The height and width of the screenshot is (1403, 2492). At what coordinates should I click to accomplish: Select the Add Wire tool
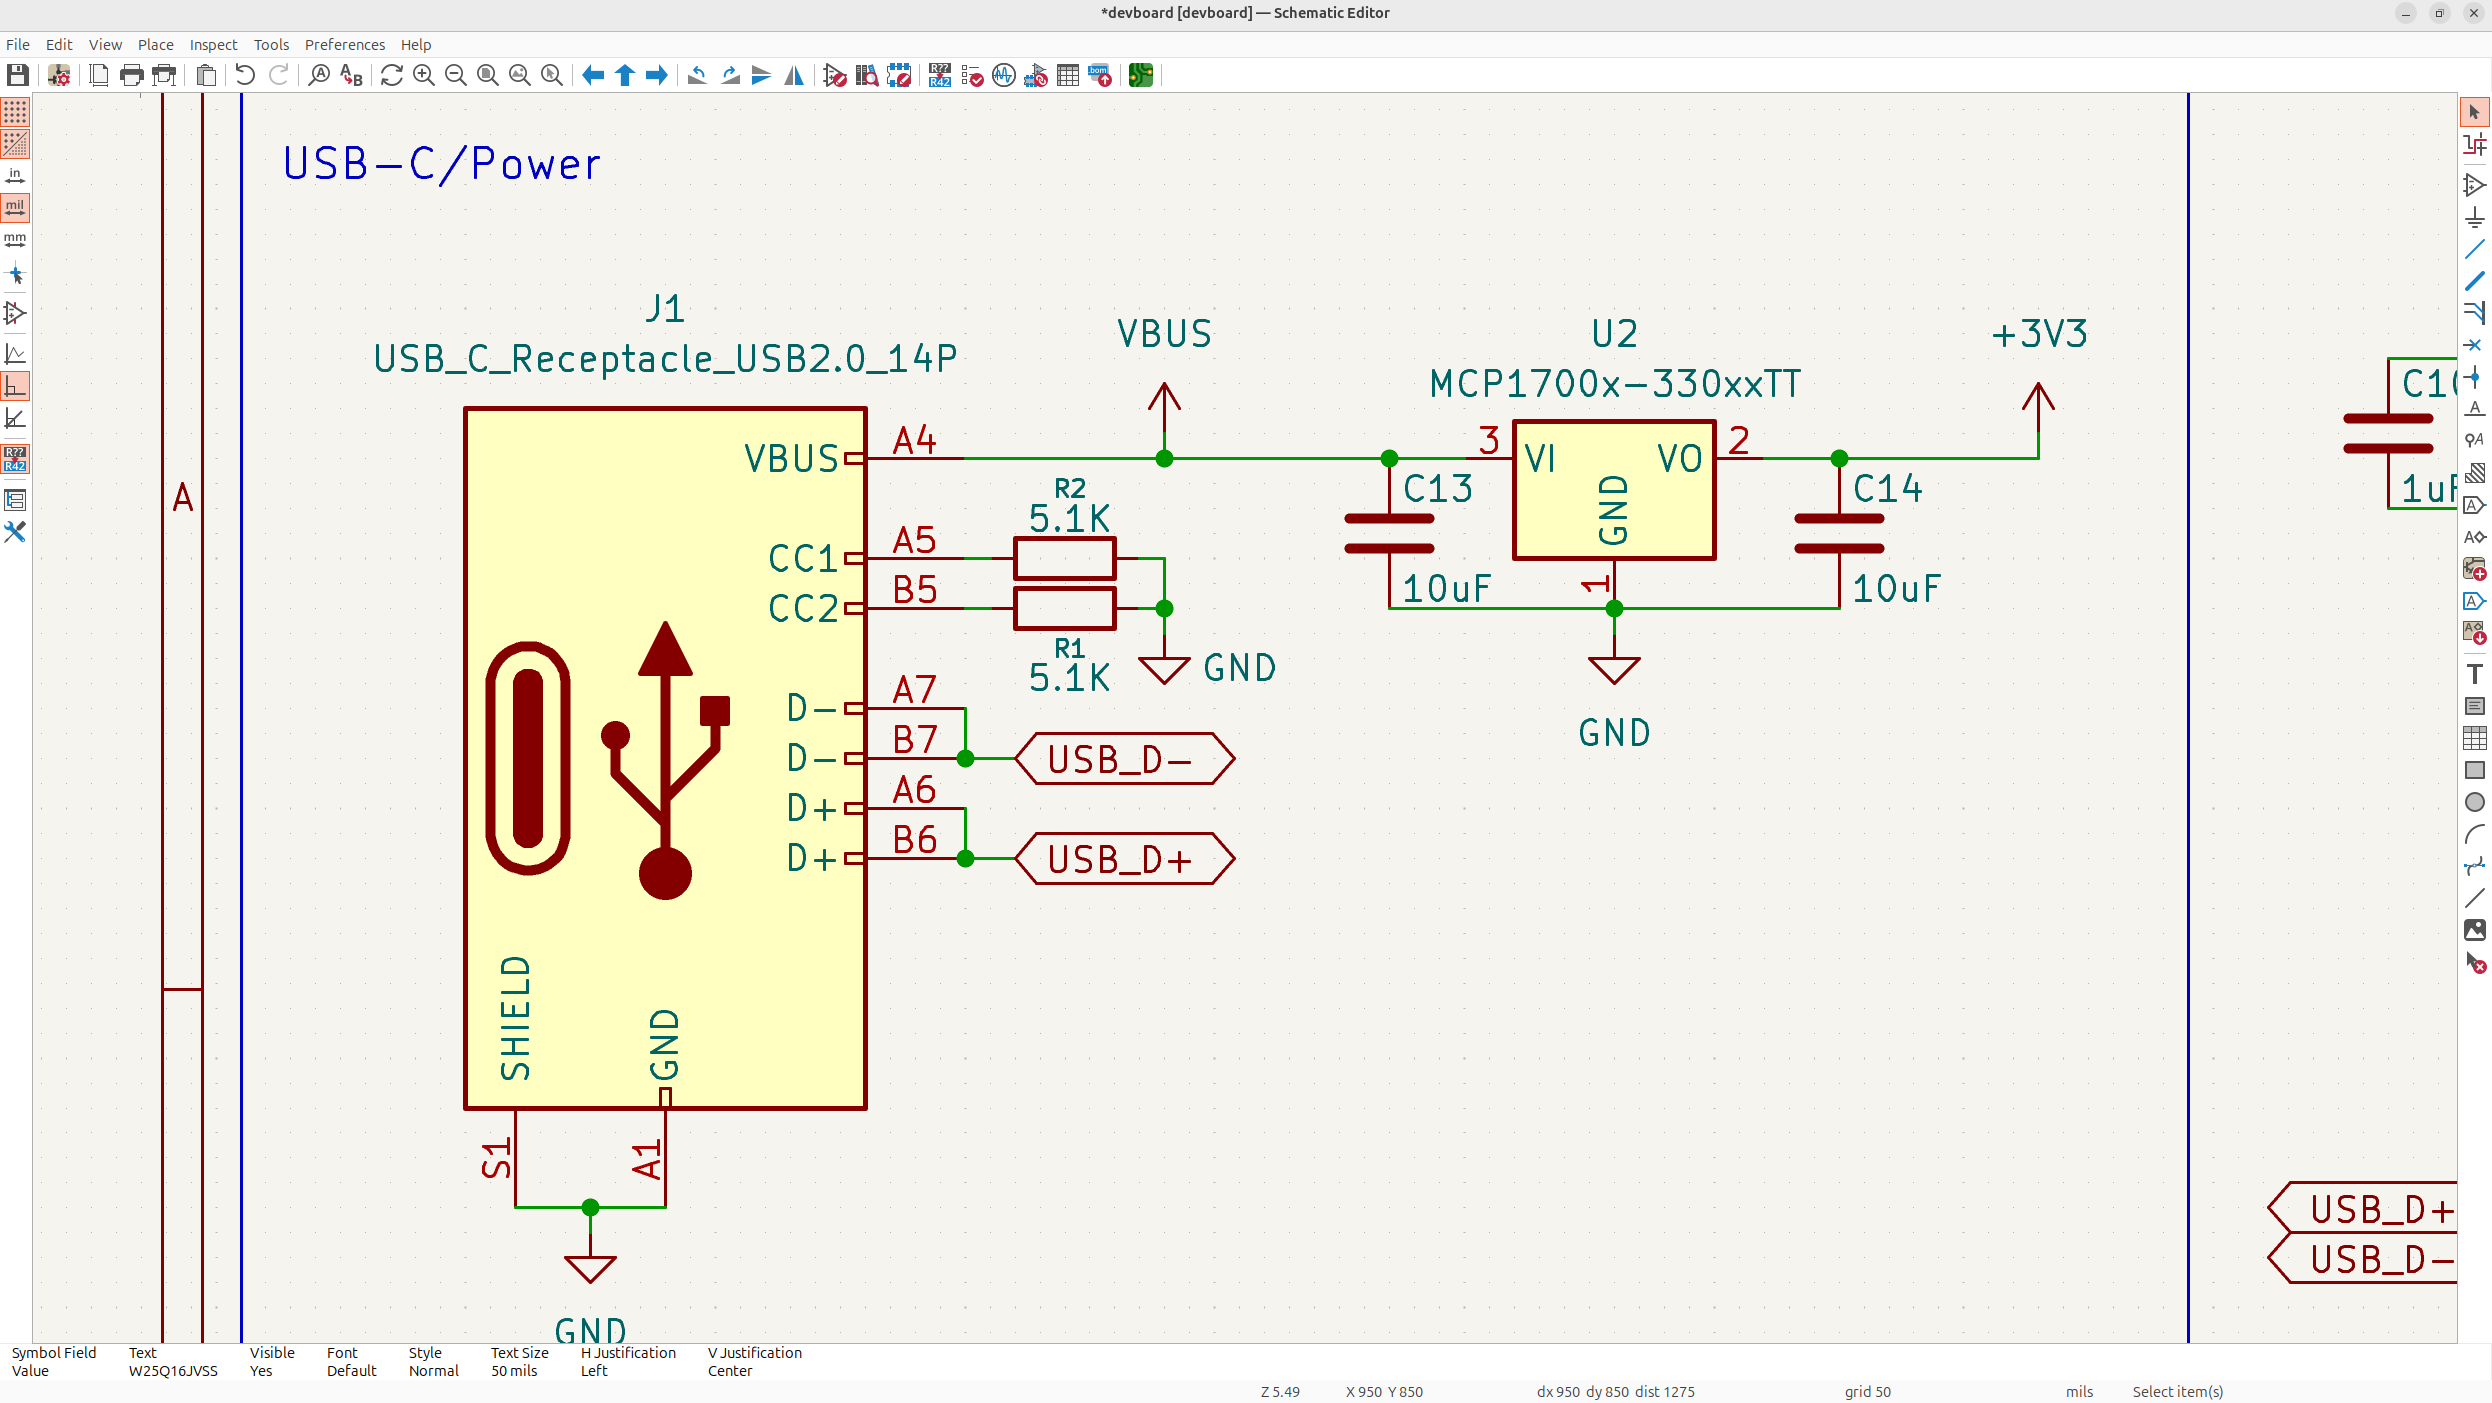point(2474,250)
